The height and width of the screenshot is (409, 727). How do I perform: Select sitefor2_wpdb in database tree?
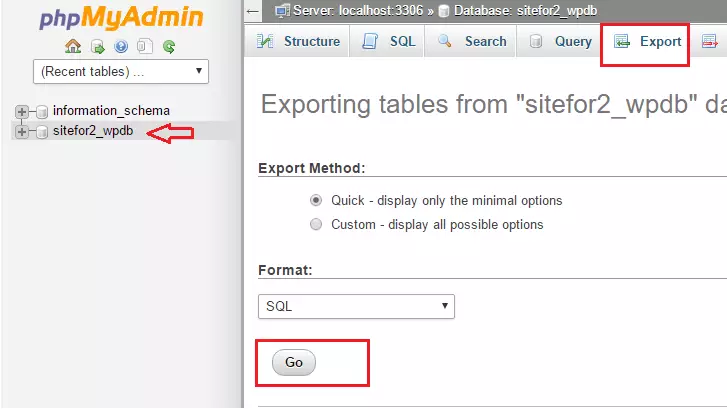(x=93, y=131)
